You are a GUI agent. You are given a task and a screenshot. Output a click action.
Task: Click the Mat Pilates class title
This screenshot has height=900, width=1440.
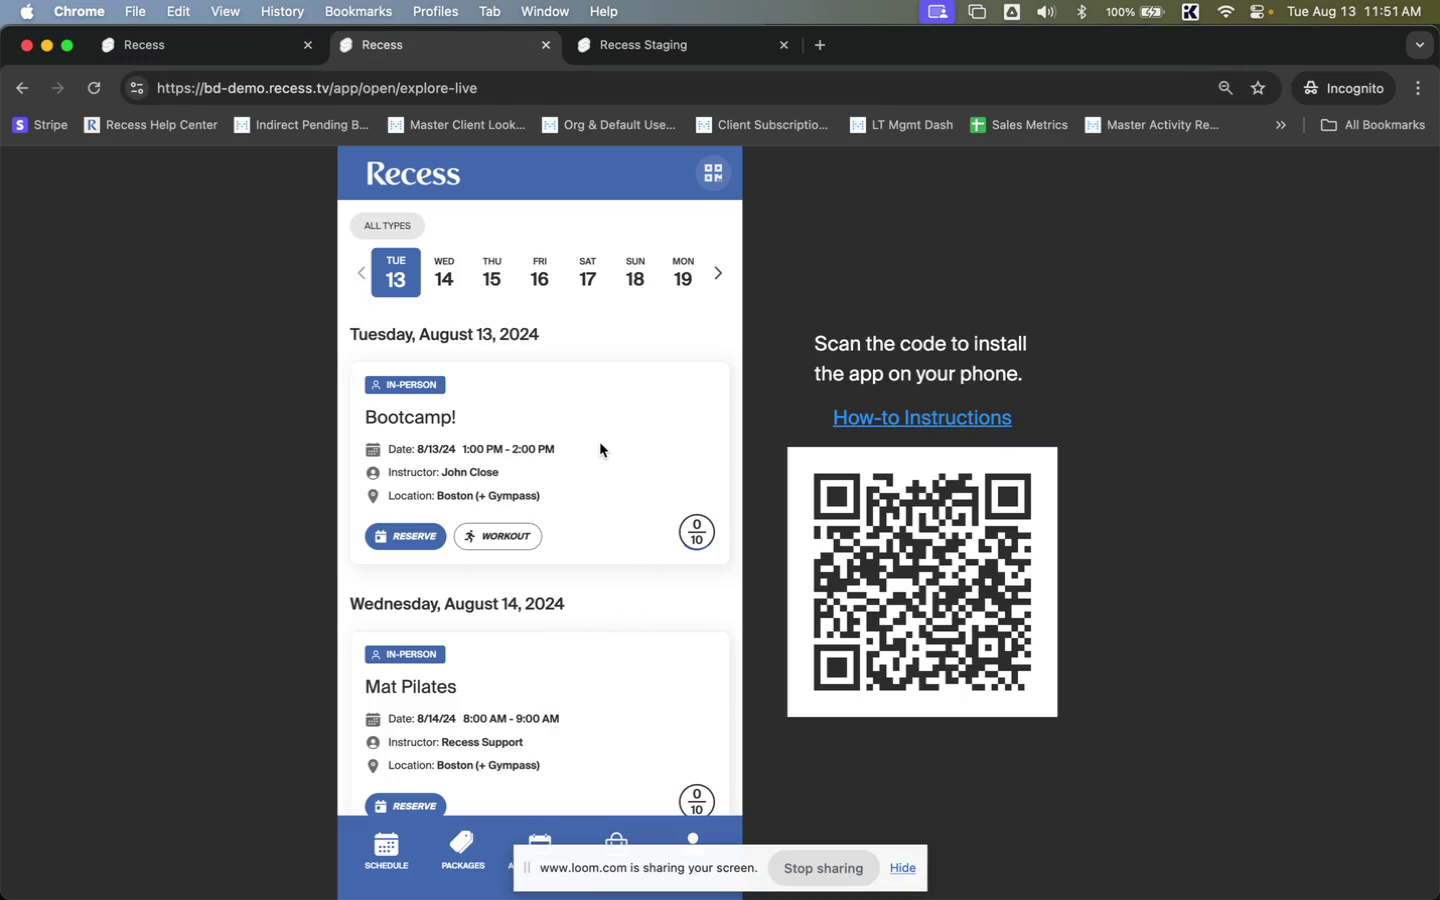(411, 687)
